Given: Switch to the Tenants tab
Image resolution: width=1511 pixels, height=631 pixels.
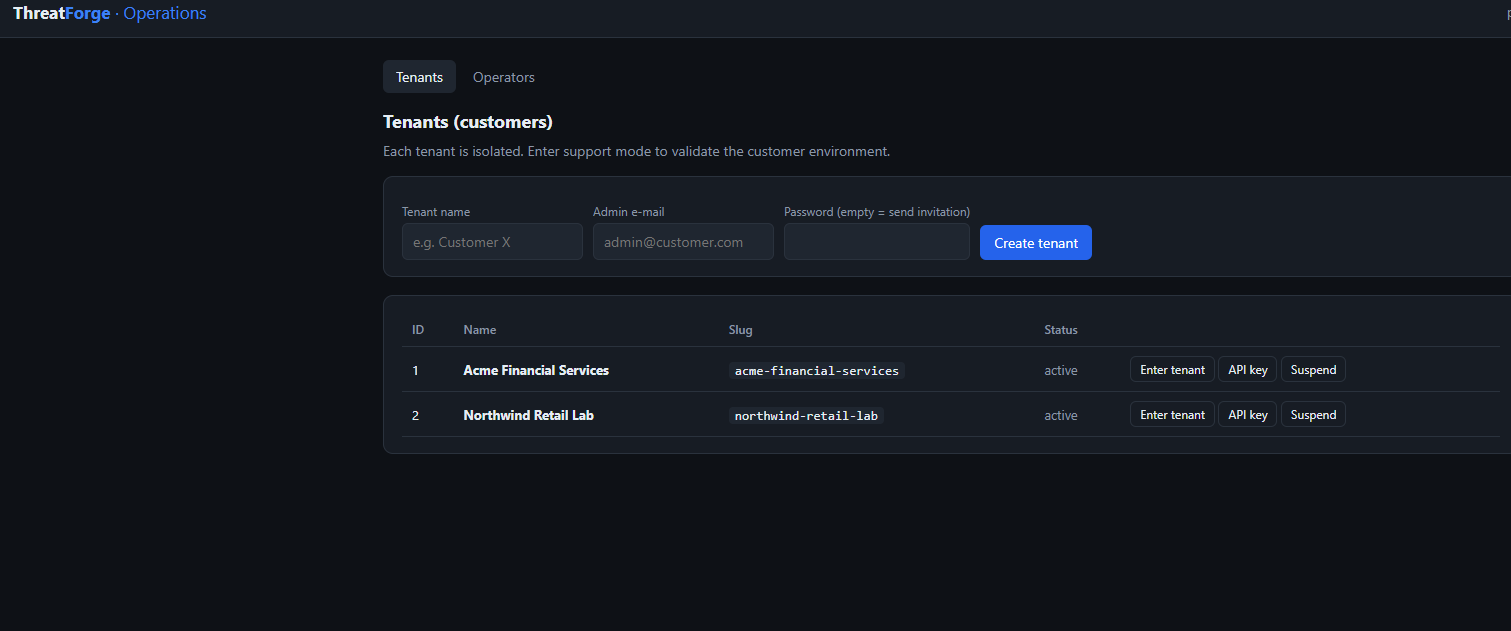Looking at the screenshot, I should point(419,77).
